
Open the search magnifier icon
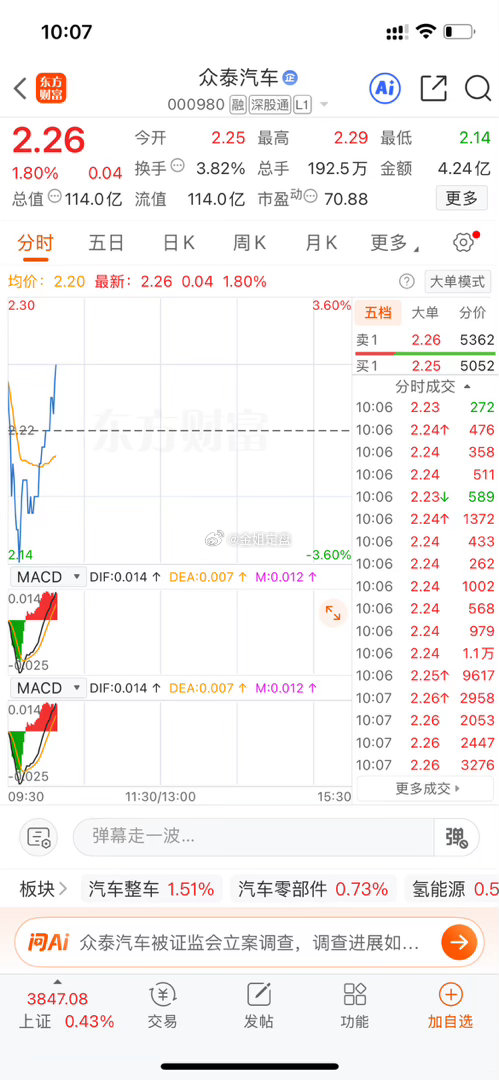(x=477, y=88)
